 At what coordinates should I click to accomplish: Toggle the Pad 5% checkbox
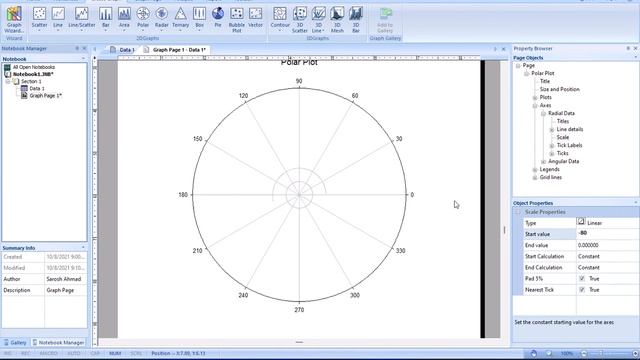pyautogui.click(x=582, y=278)
